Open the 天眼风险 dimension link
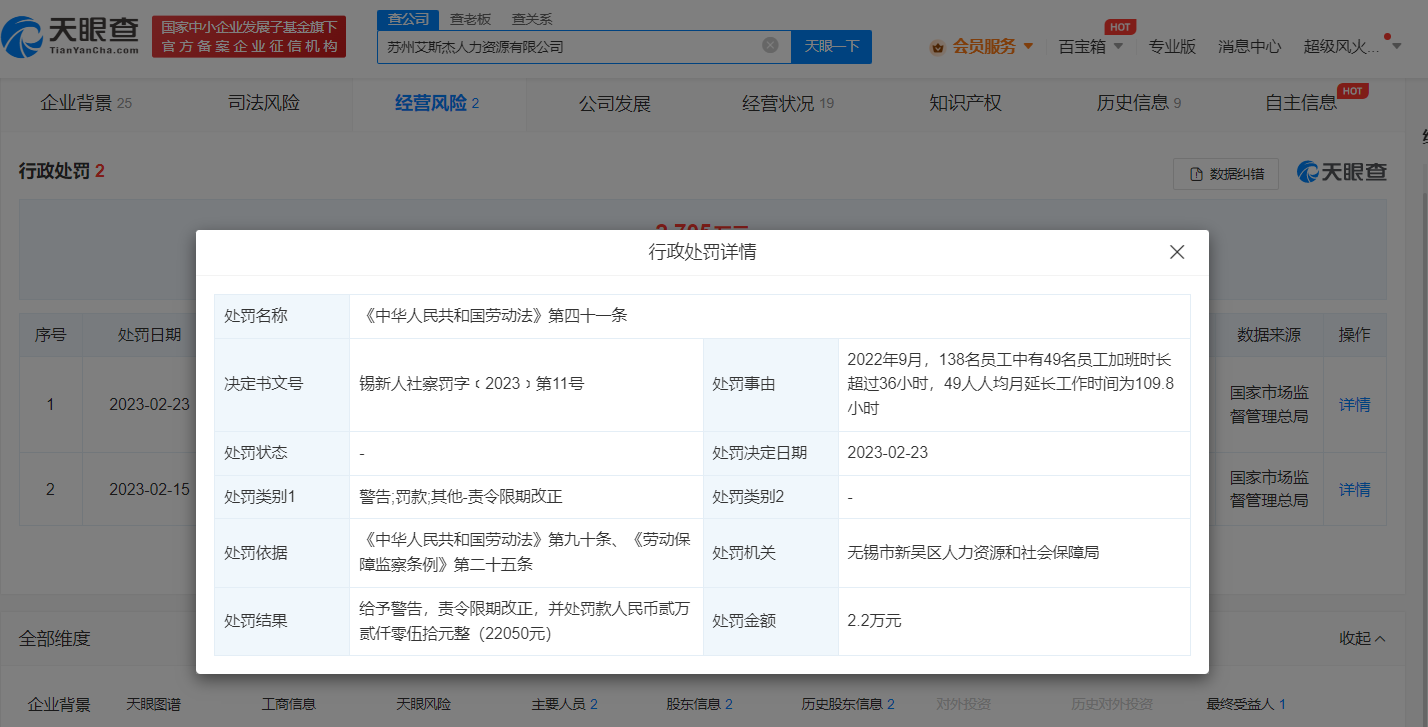1428x727 pixels. coord(424,704)
